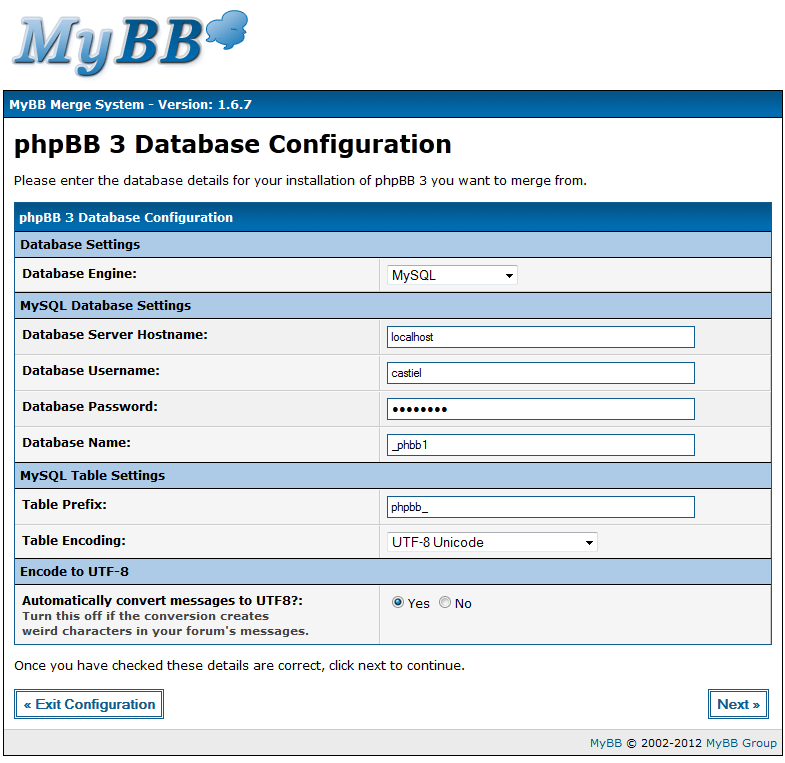The width and height of the screenshot is (785, 763).
Task: Click the 'Database Name:' label
Action: point(77,443)
